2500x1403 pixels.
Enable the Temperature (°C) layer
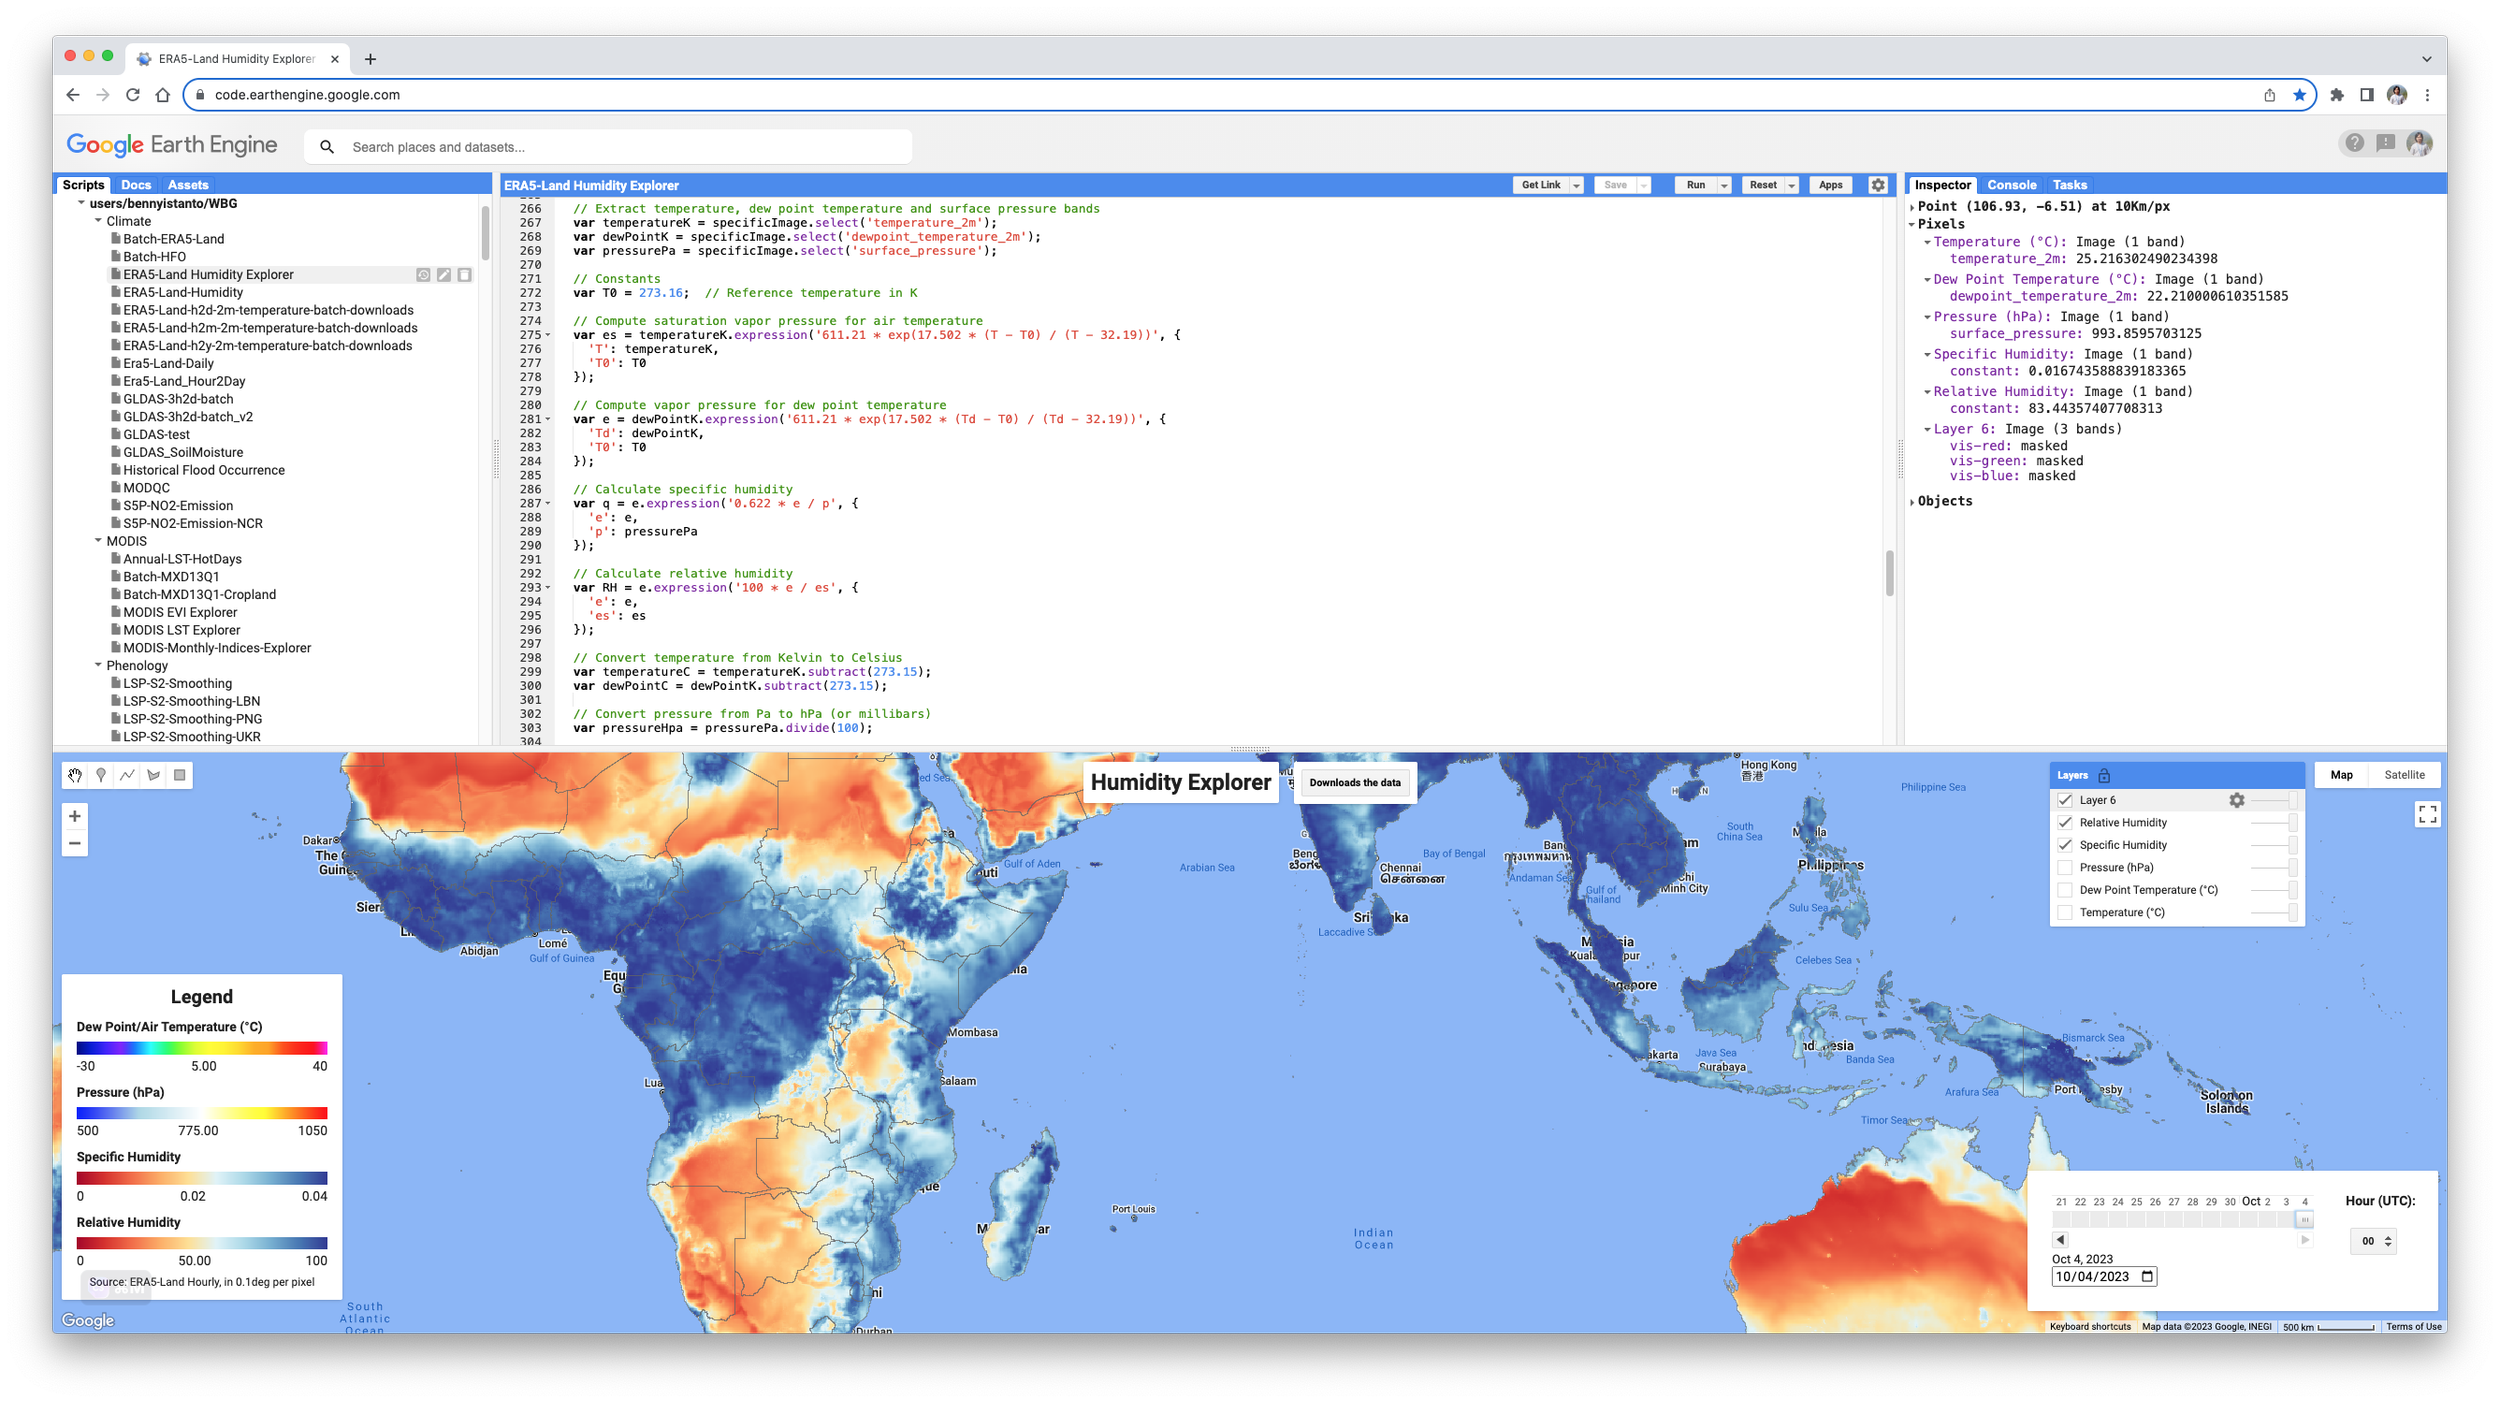tap(2065, 912)
